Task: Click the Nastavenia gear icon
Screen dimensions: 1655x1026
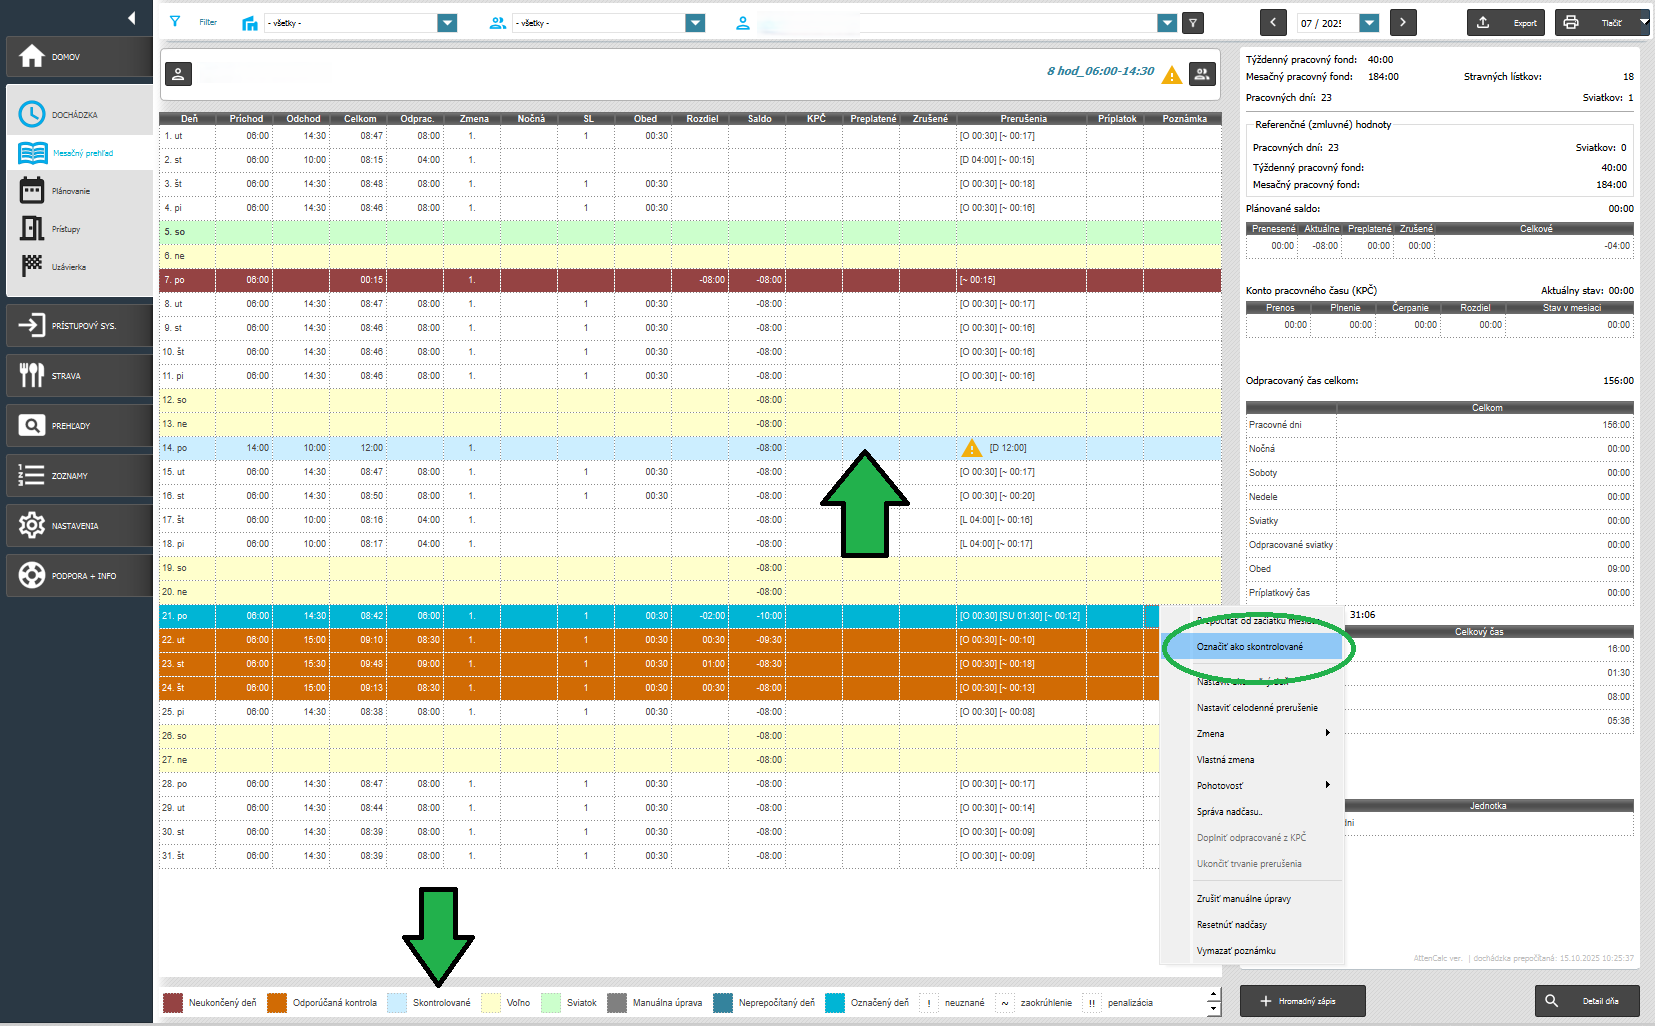Action: coord(32,525)
